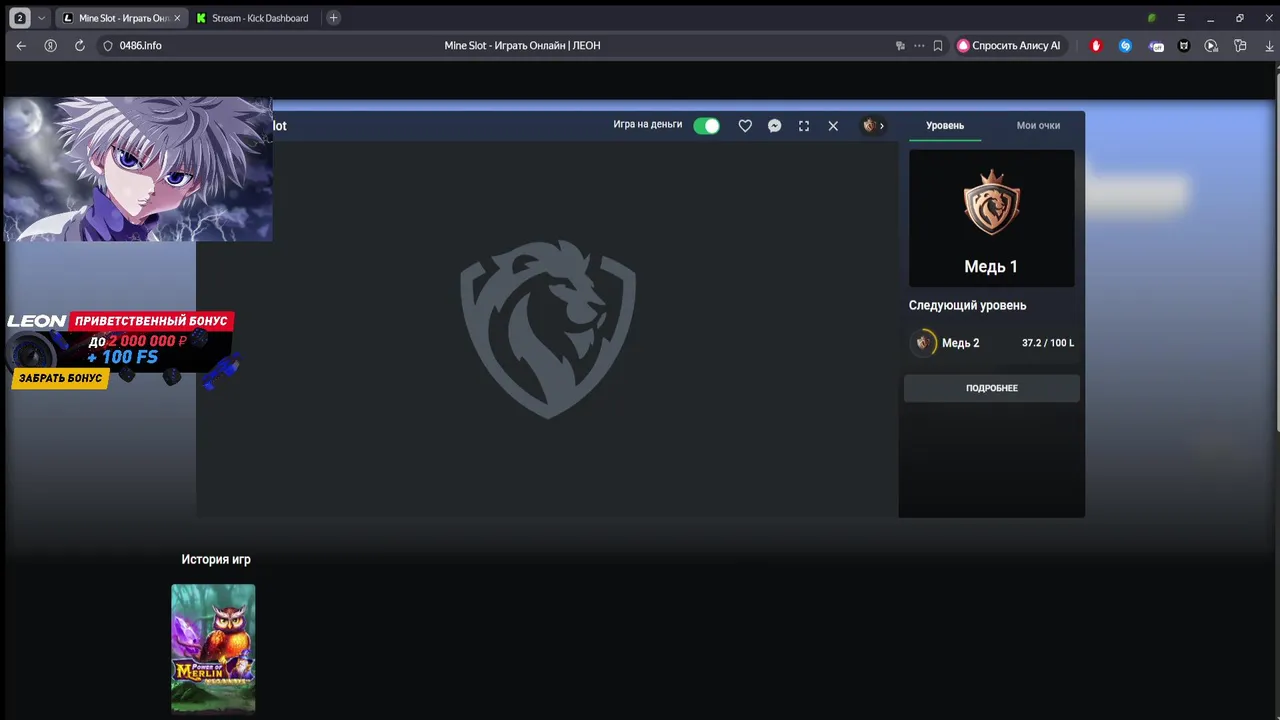The height and width of the screenshot is (720, 1280).
Task: Bookmark this page
Action: coord(938,46)
